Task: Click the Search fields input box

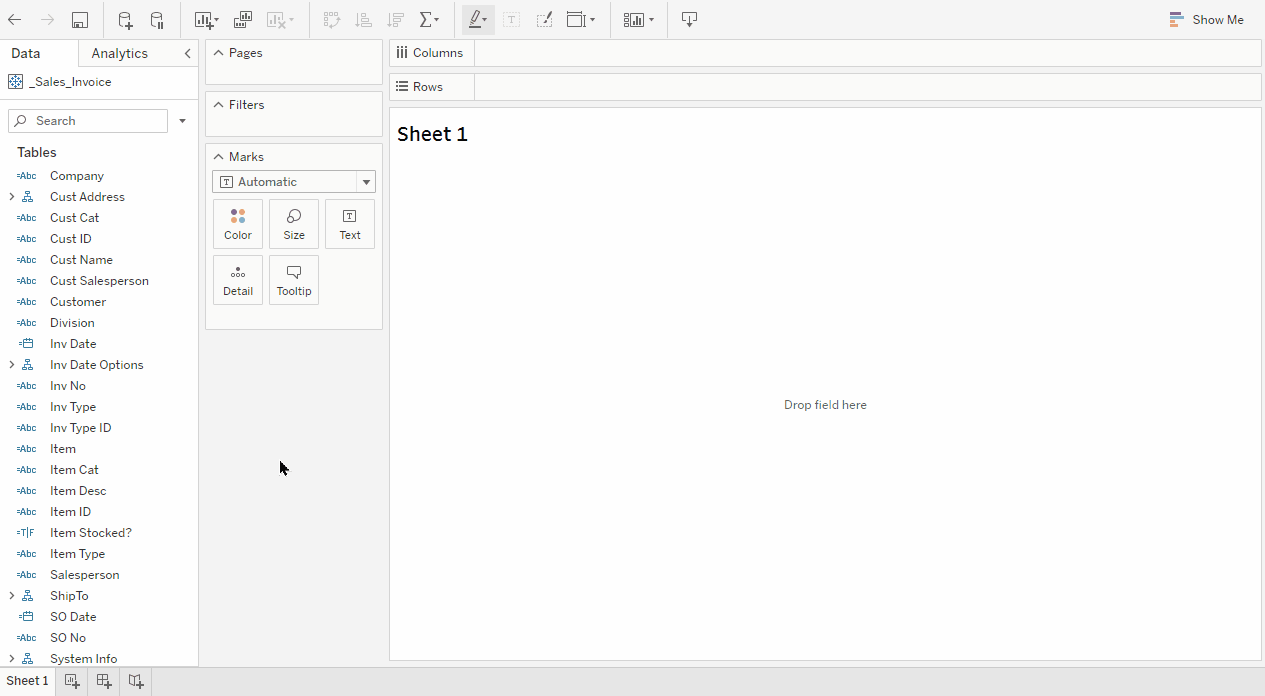Action: click(88, 121)
